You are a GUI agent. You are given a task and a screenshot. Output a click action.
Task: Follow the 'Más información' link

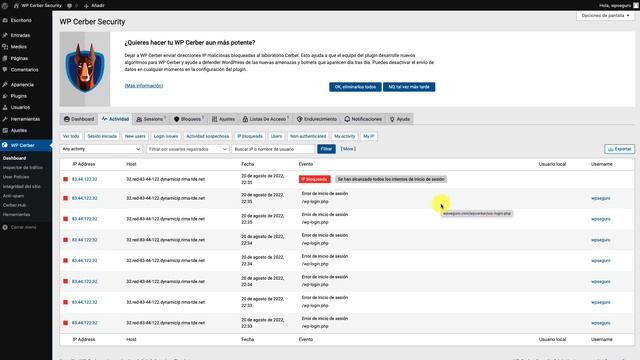tap(144, 86)
